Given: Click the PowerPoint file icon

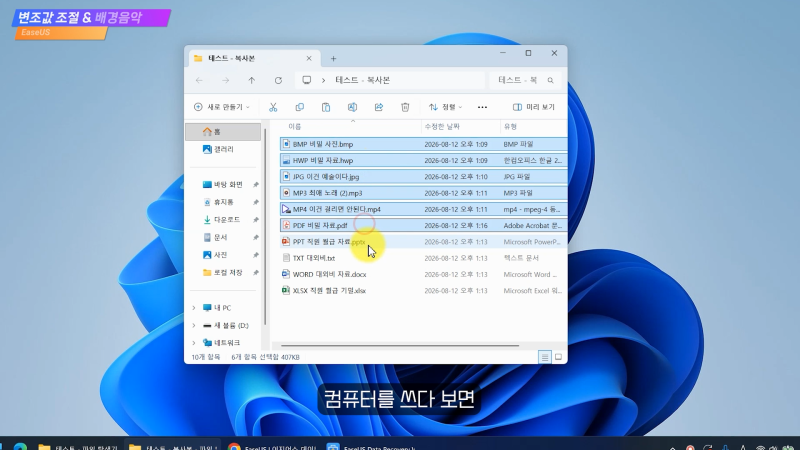Looking at the screenshot, I should click(286, 241).
